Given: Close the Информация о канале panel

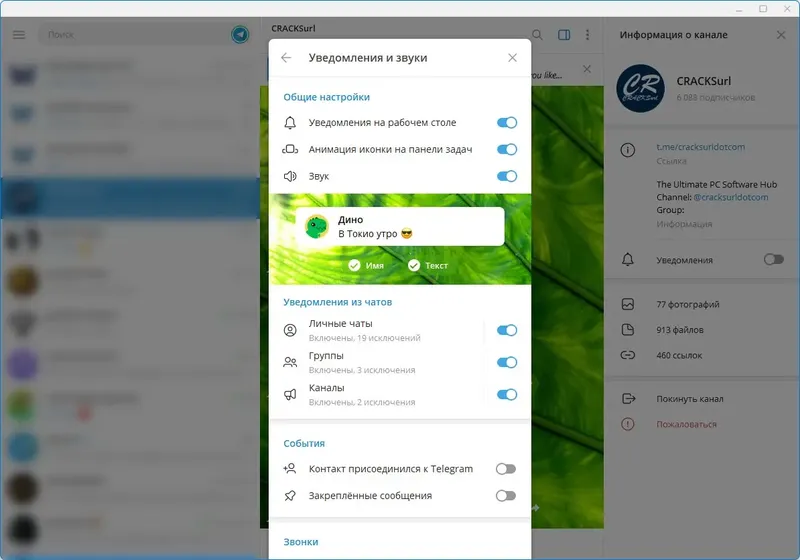Looking at the screenshot, I should coord(781,35).
